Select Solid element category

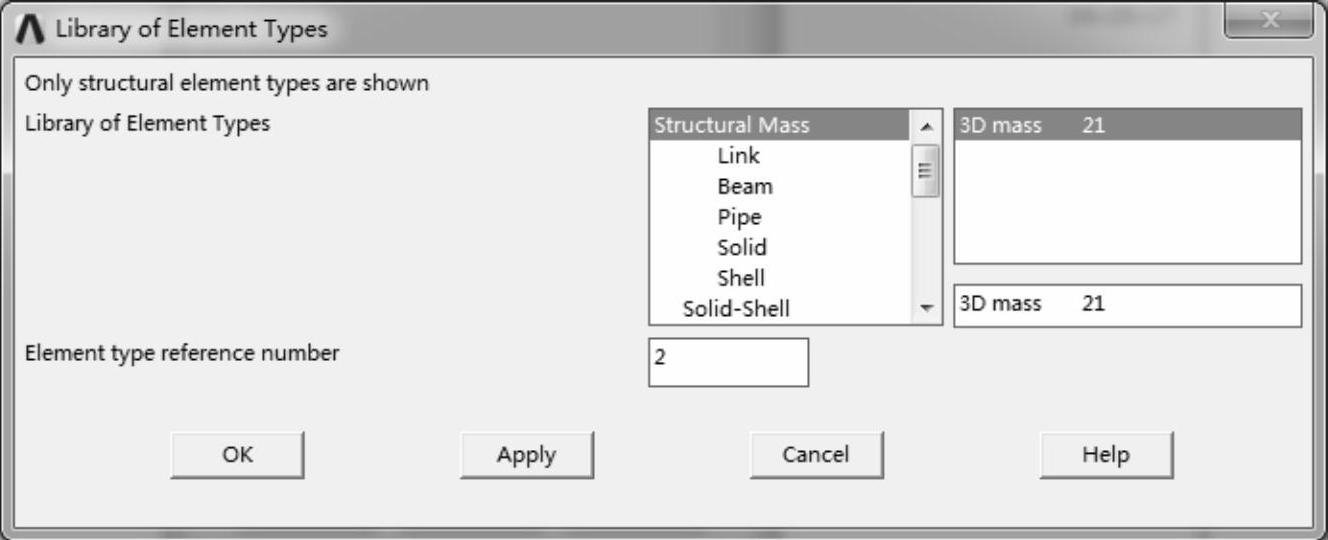(742, 247)
